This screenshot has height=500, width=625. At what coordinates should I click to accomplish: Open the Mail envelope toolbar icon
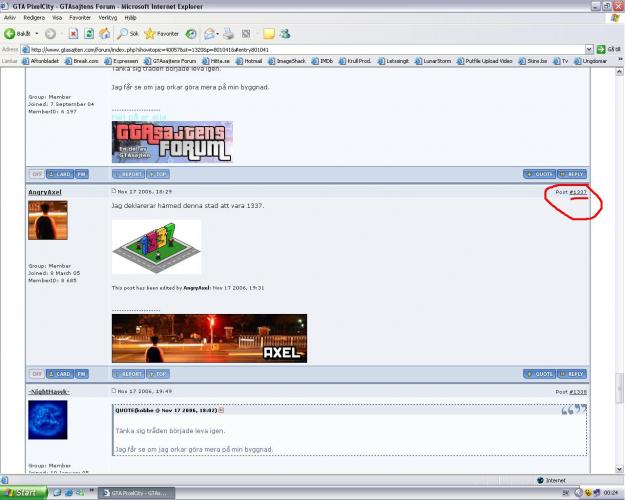[209, 34]
